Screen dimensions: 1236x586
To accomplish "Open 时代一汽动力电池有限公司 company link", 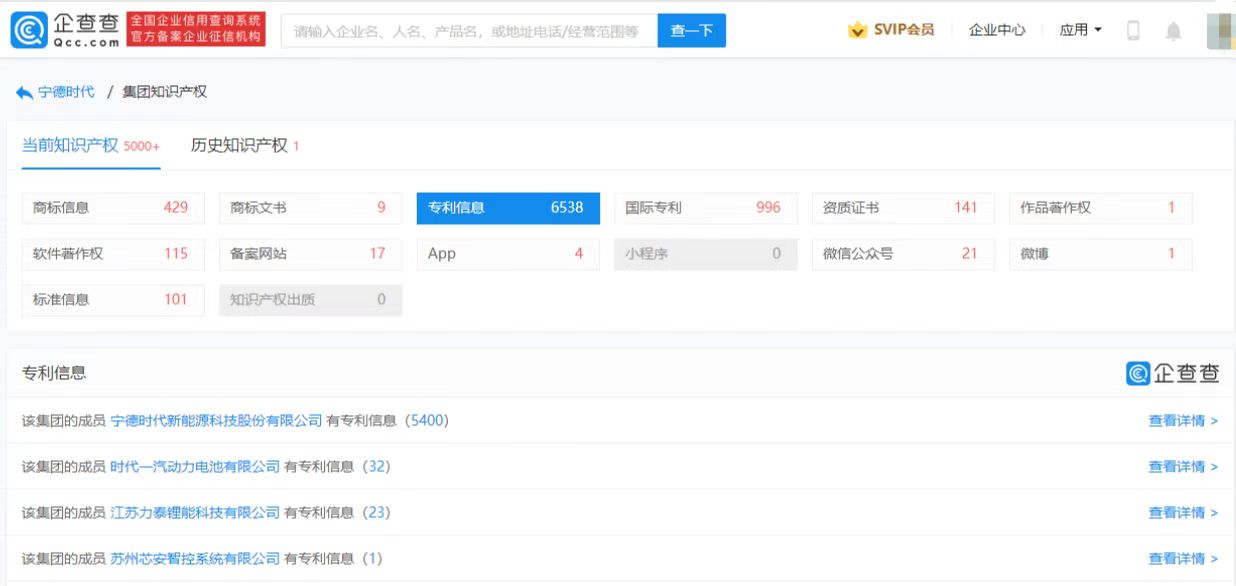I will [x=195, y=467].
